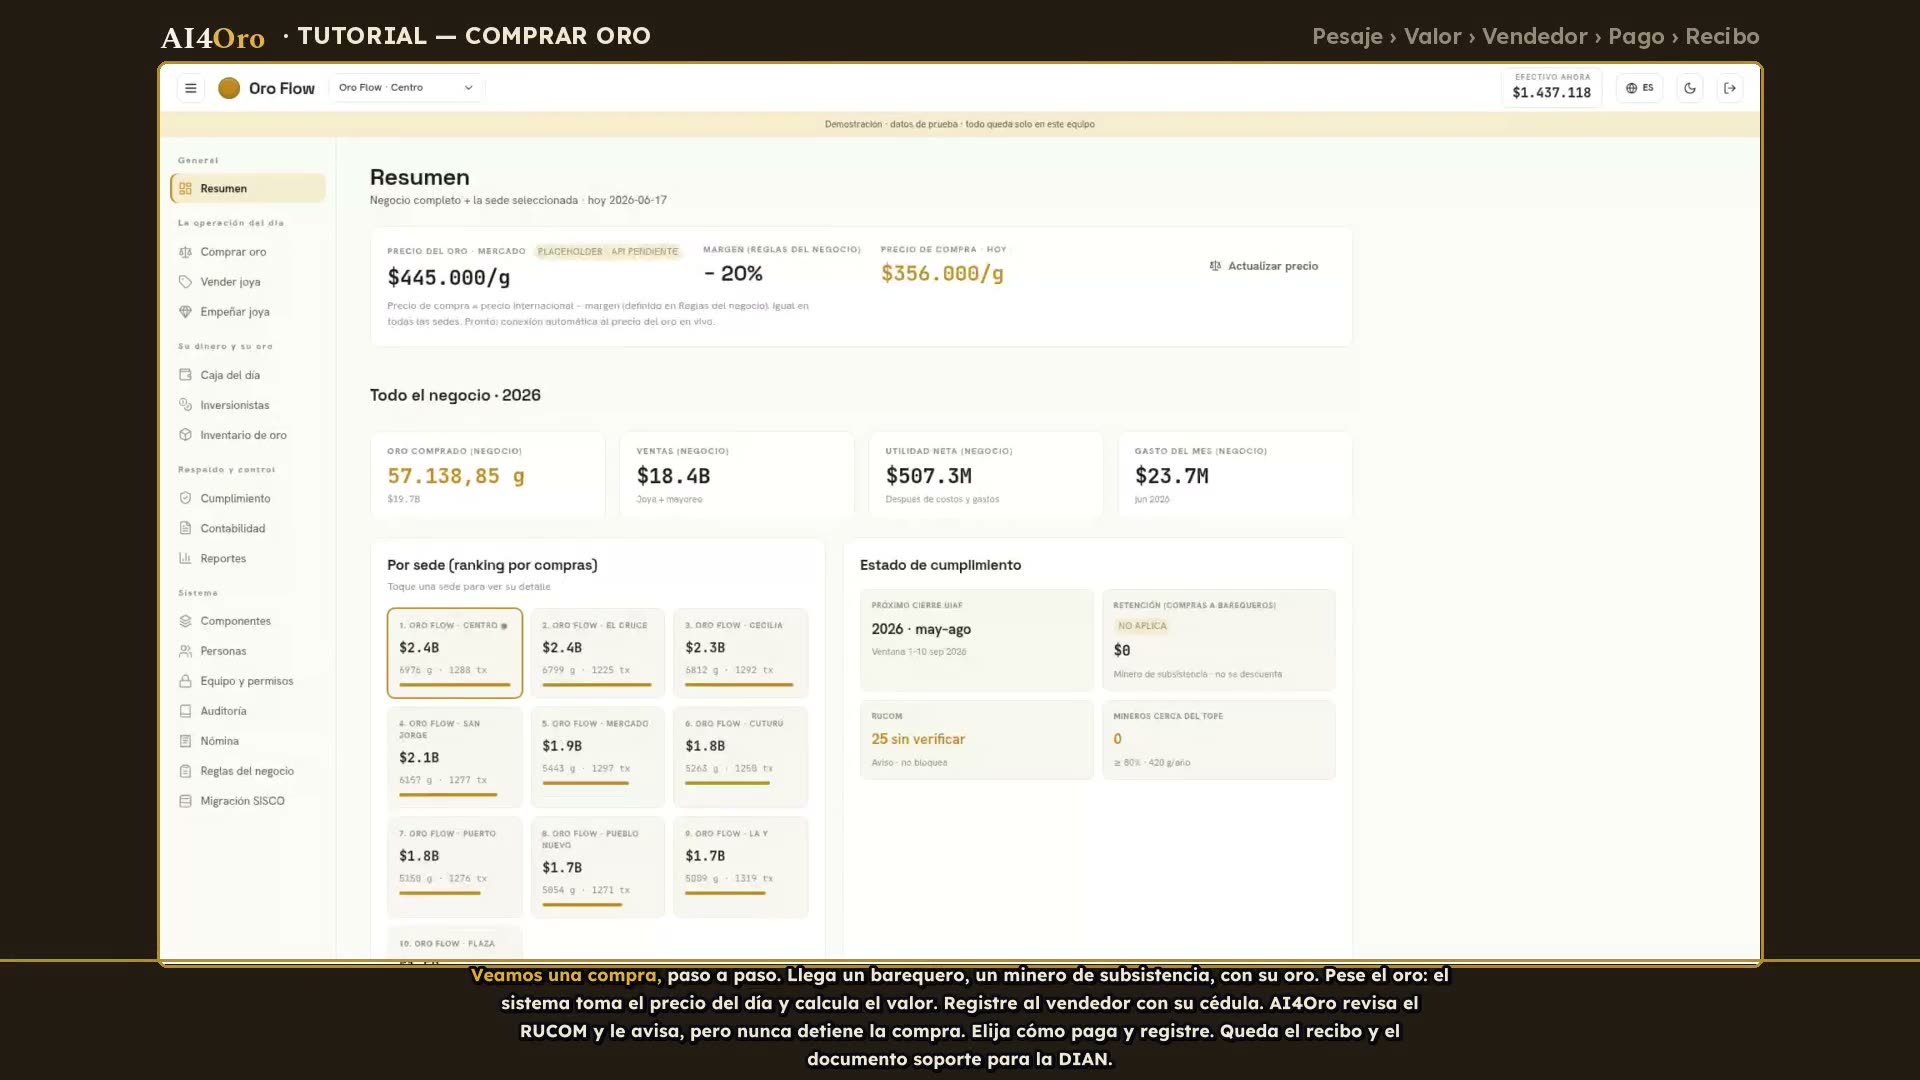Click the Ventas $18.4B card
The image size is (1920, 1080).
(736, 475)
